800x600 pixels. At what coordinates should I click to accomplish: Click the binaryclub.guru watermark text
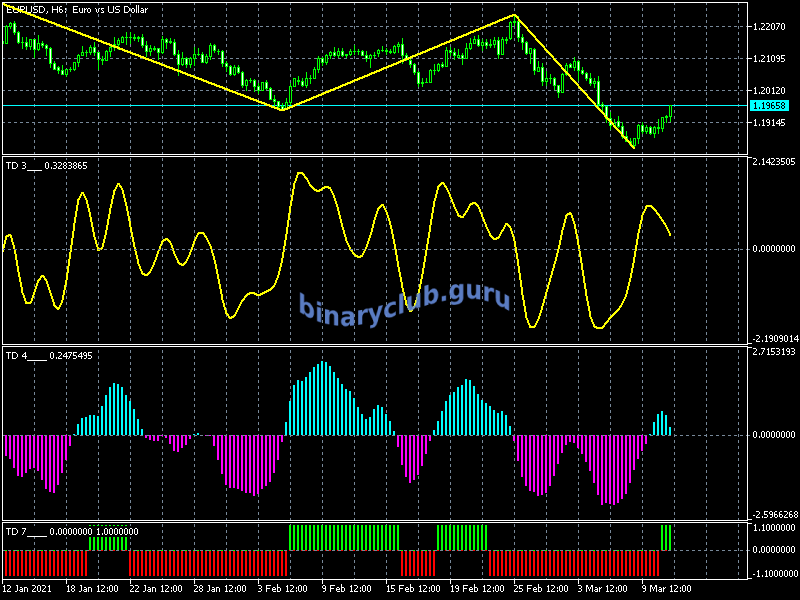(x=404, y=300)
